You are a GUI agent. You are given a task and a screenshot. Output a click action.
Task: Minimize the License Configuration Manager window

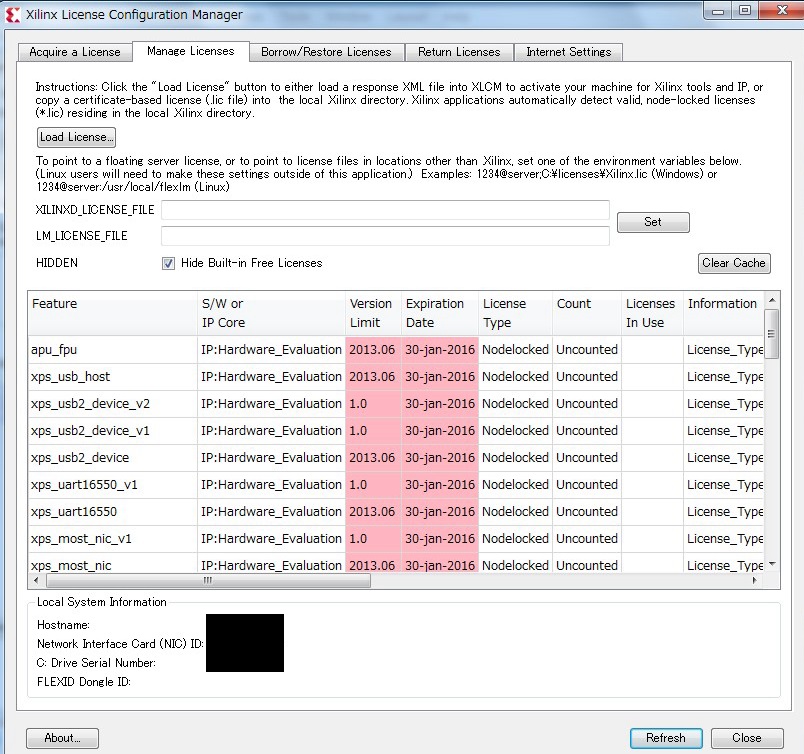point(718,11)
